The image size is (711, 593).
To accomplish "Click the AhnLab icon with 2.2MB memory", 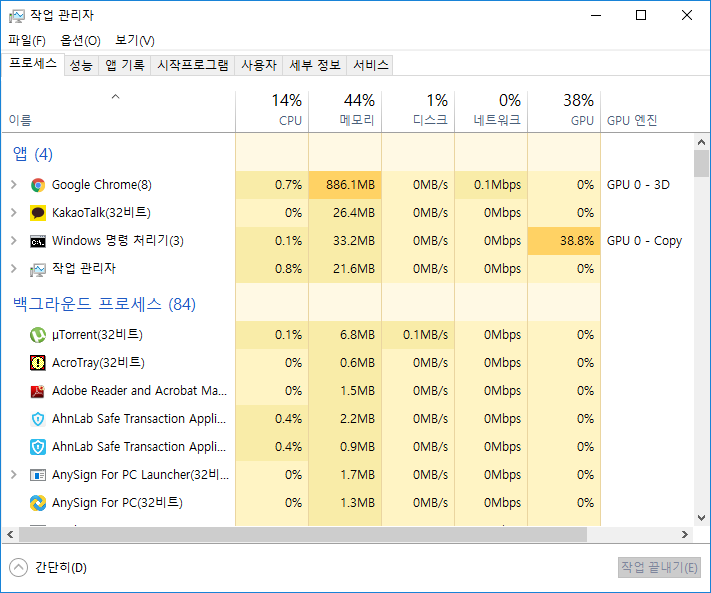I will (x=38, y=419).
